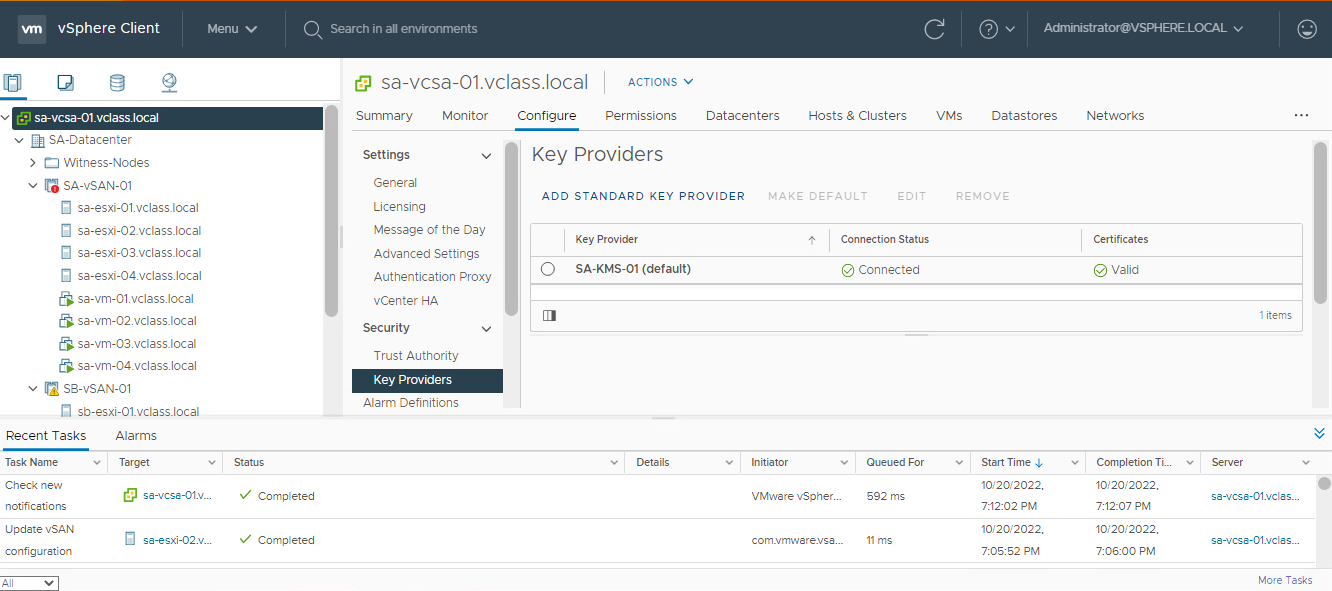Open the All filter dropdown at bottom
Screen dimensions: 1332x591
click(30, 583)
